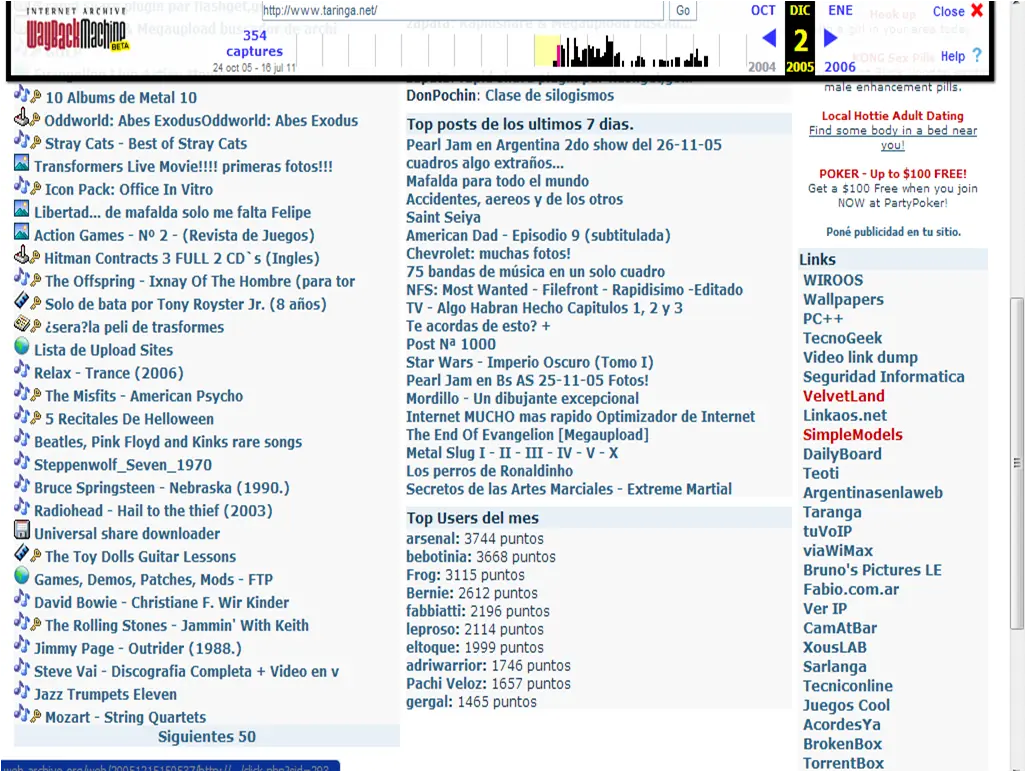Open the Icon Pack: Office In Vitro post
1026x772 pixels.
(x=129, y=190)
